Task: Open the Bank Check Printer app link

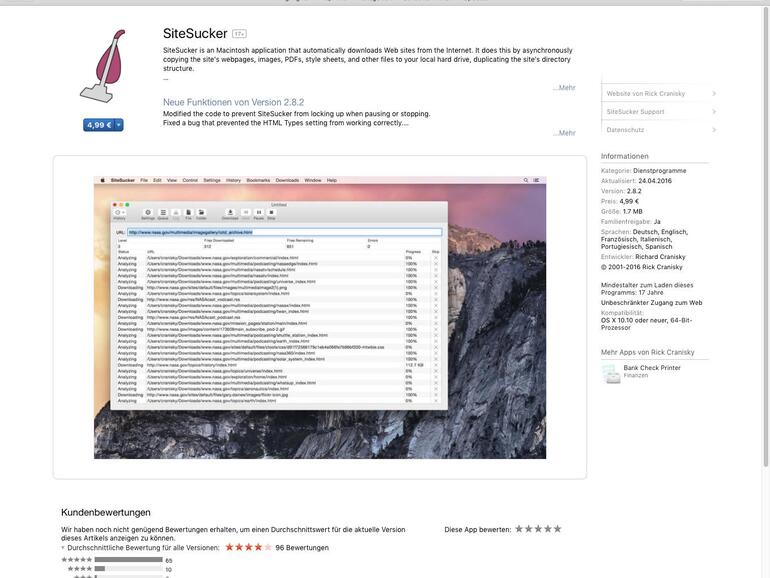Action: (x=652, y=367)
